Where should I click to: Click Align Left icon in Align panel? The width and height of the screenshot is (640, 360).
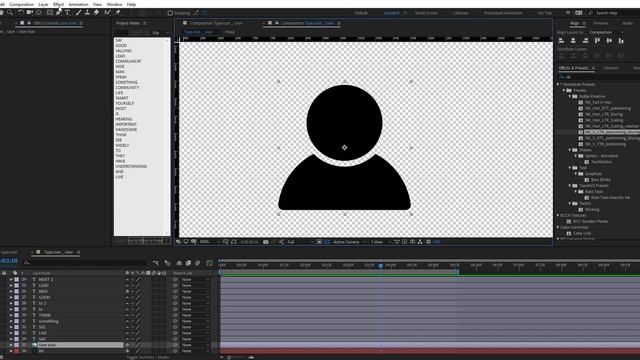pyautogui.click(x=561, y=40)
